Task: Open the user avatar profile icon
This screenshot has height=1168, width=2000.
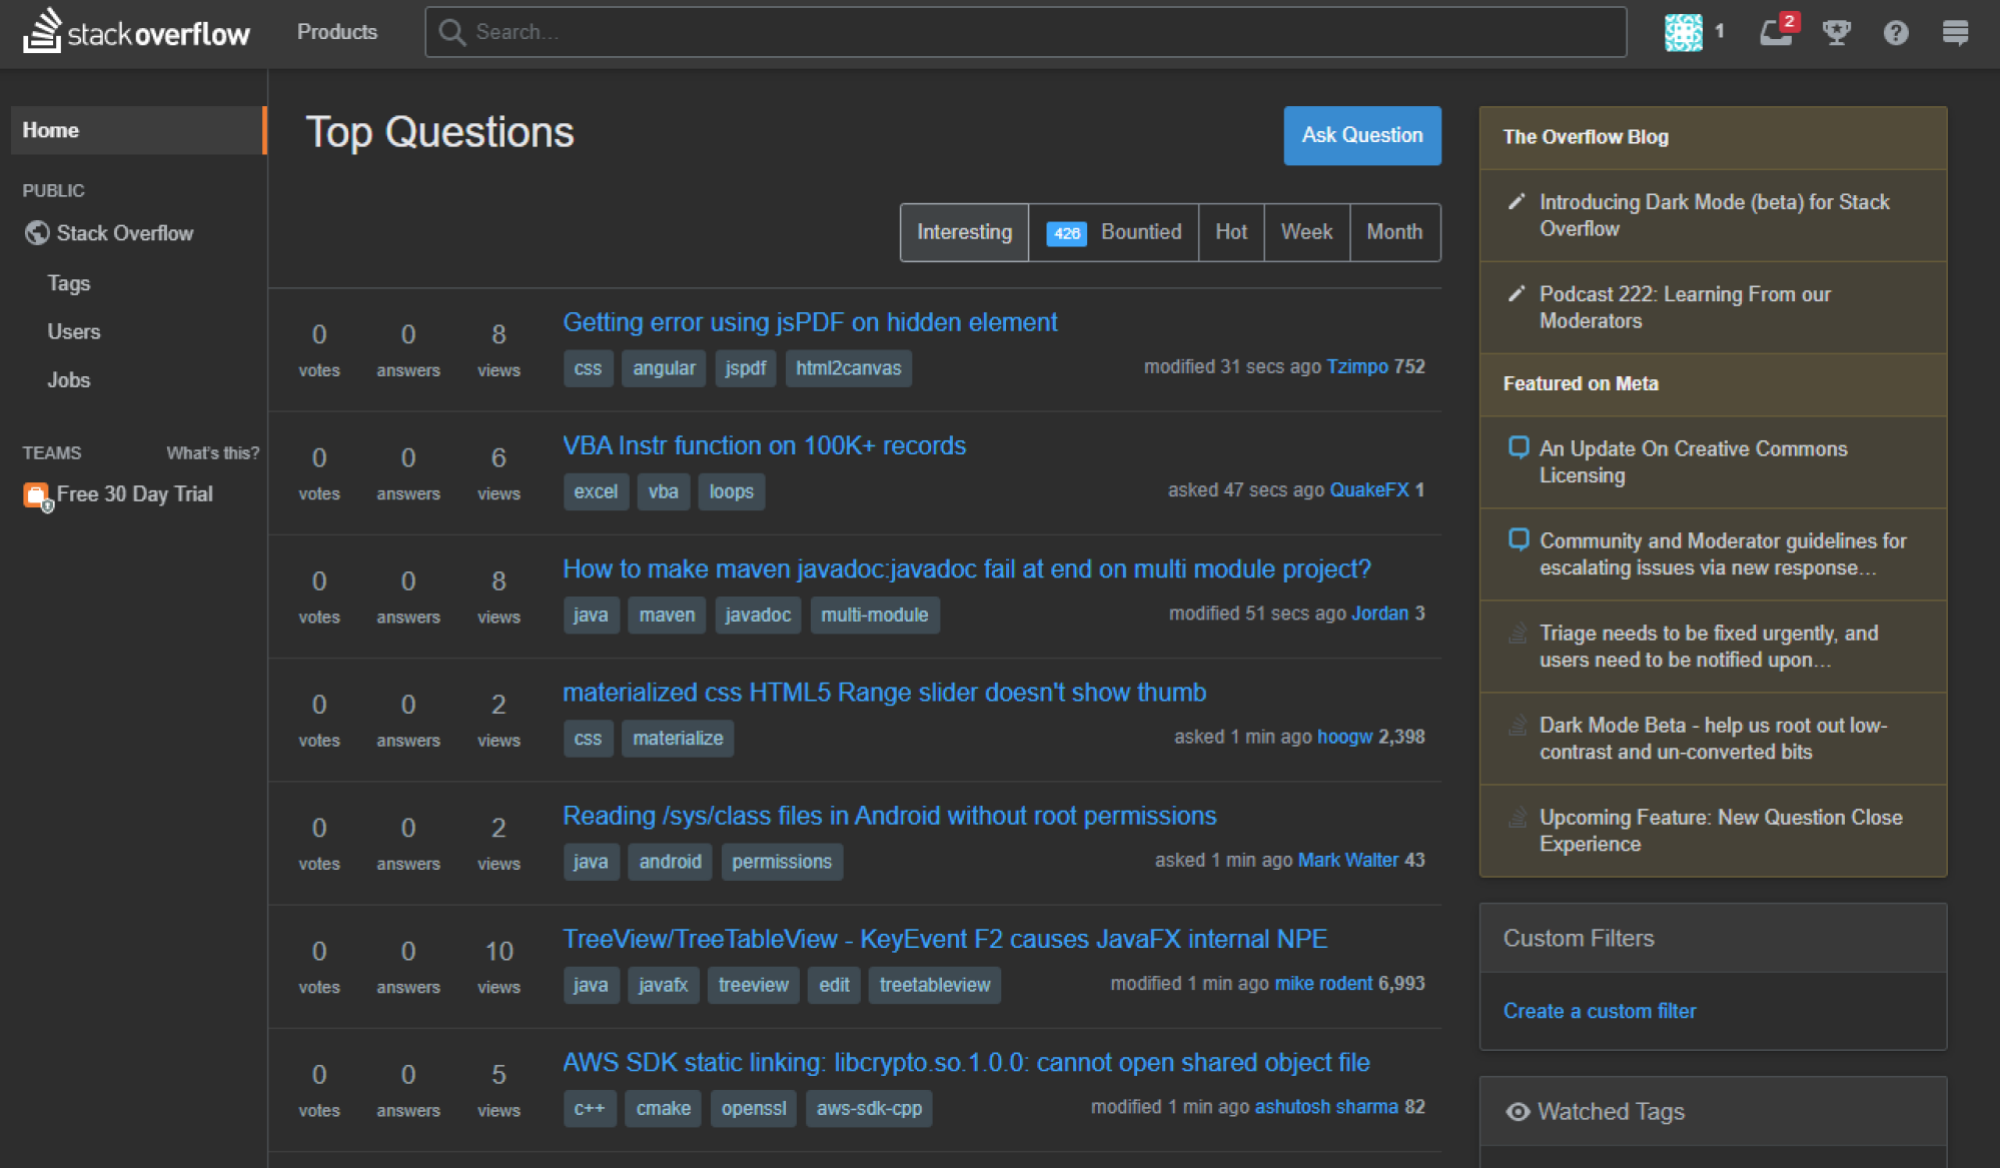Action: tap(1683, 32)
